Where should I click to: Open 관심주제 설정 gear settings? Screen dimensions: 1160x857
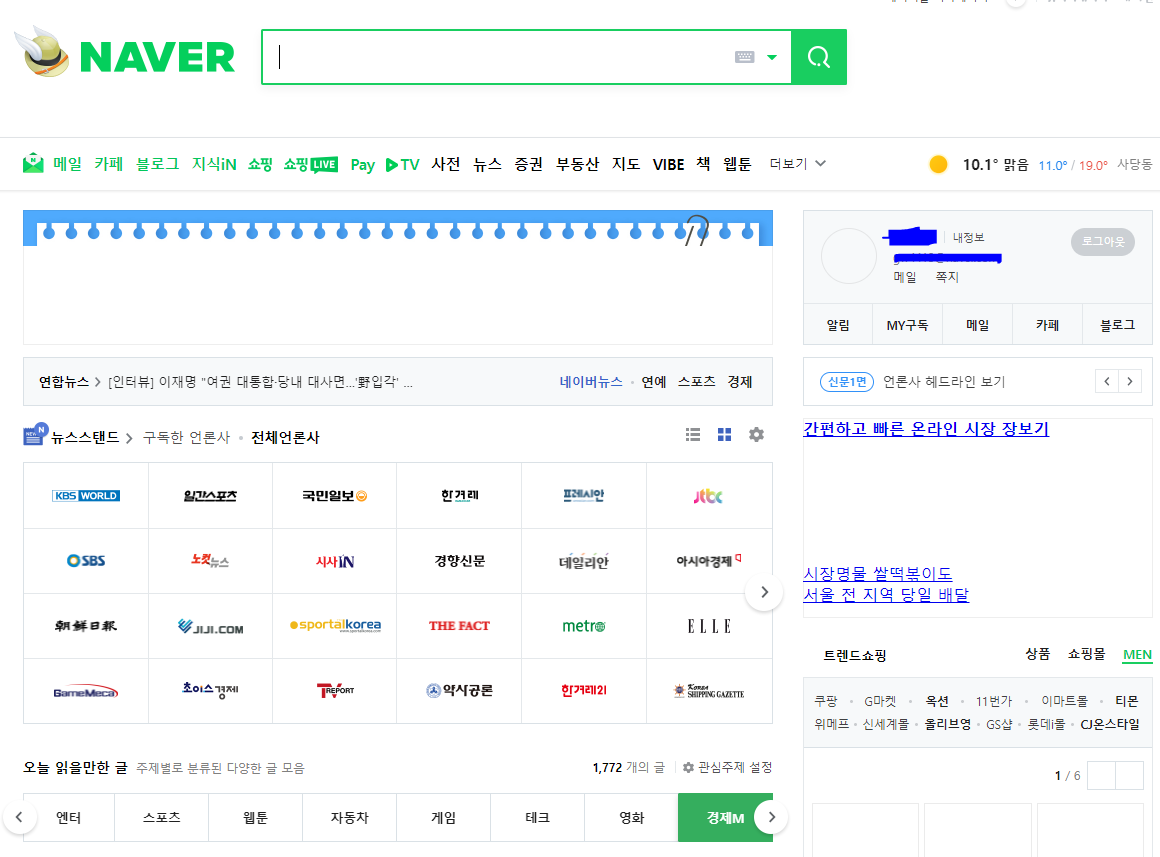click(x=727, y=767)
